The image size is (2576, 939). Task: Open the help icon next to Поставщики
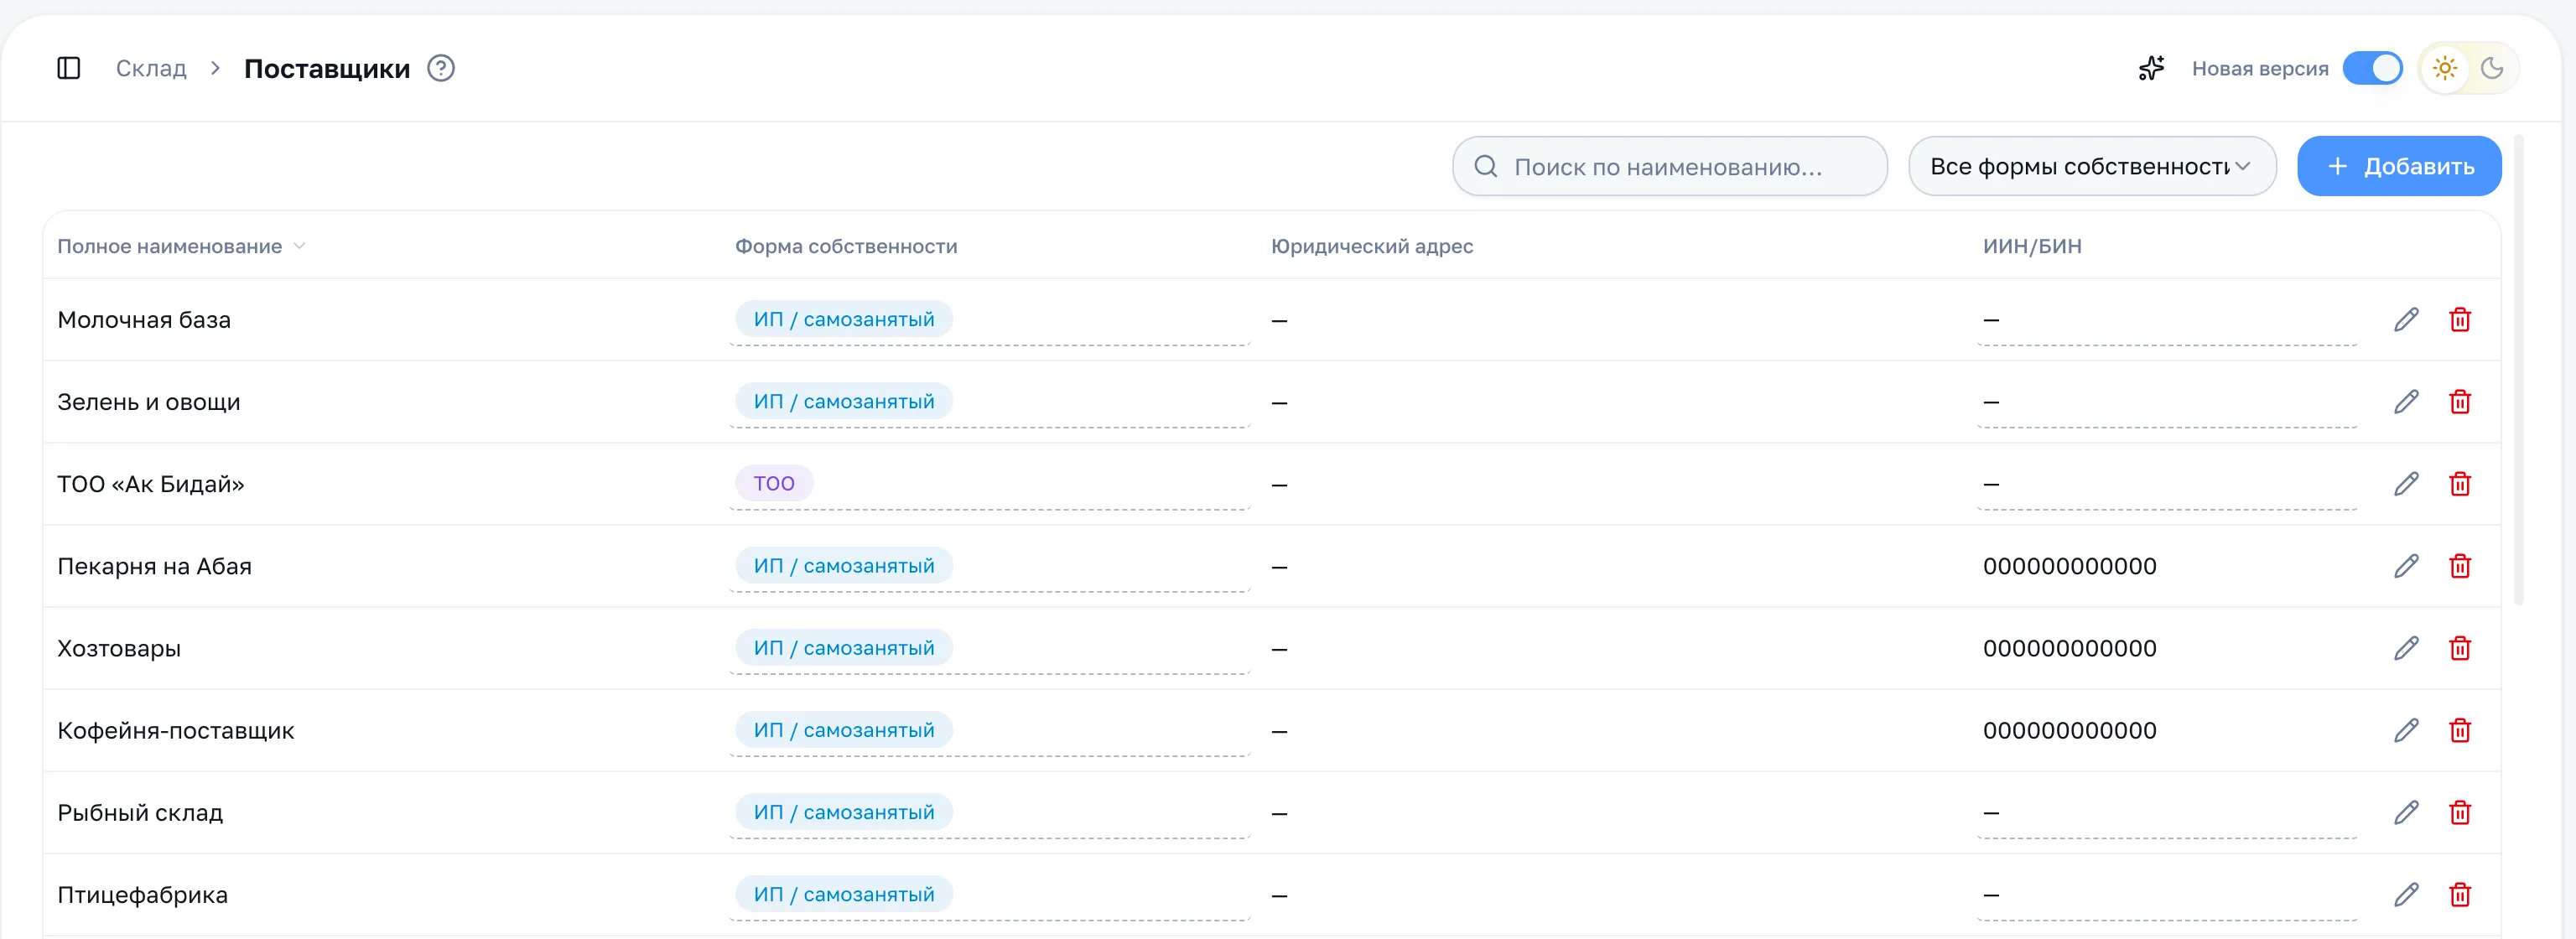click(441, 68)
